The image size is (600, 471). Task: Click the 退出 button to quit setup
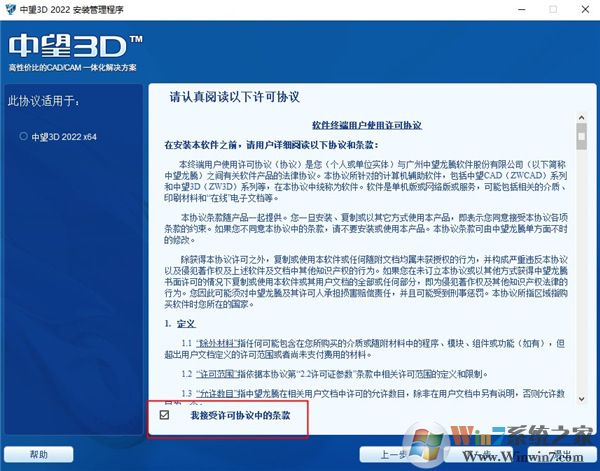[562, 455]
